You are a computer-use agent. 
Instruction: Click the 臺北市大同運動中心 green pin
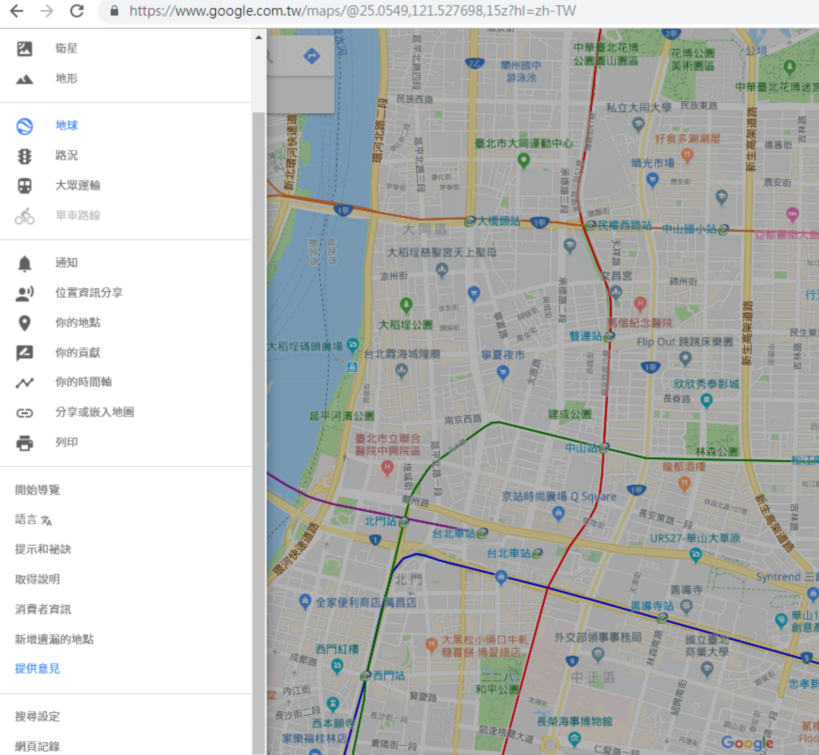pos(523,160)
